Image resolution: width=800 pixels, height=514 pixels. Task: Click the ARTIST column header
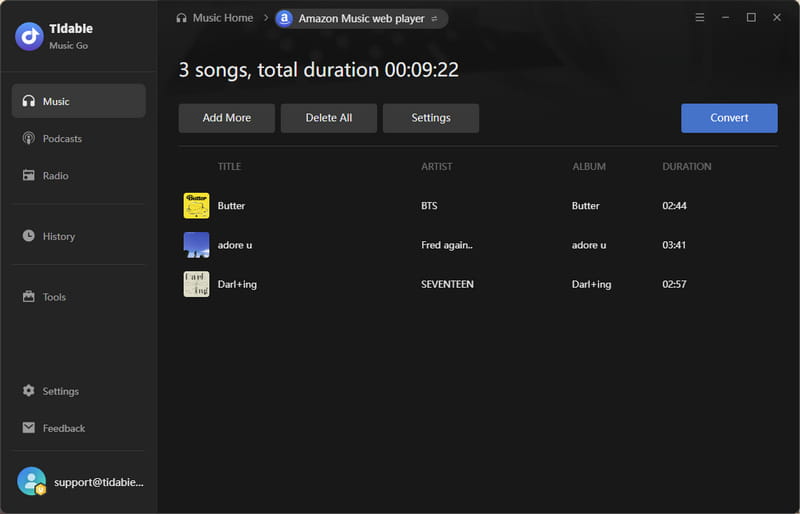pyautogui.click(x=437, y=166)
